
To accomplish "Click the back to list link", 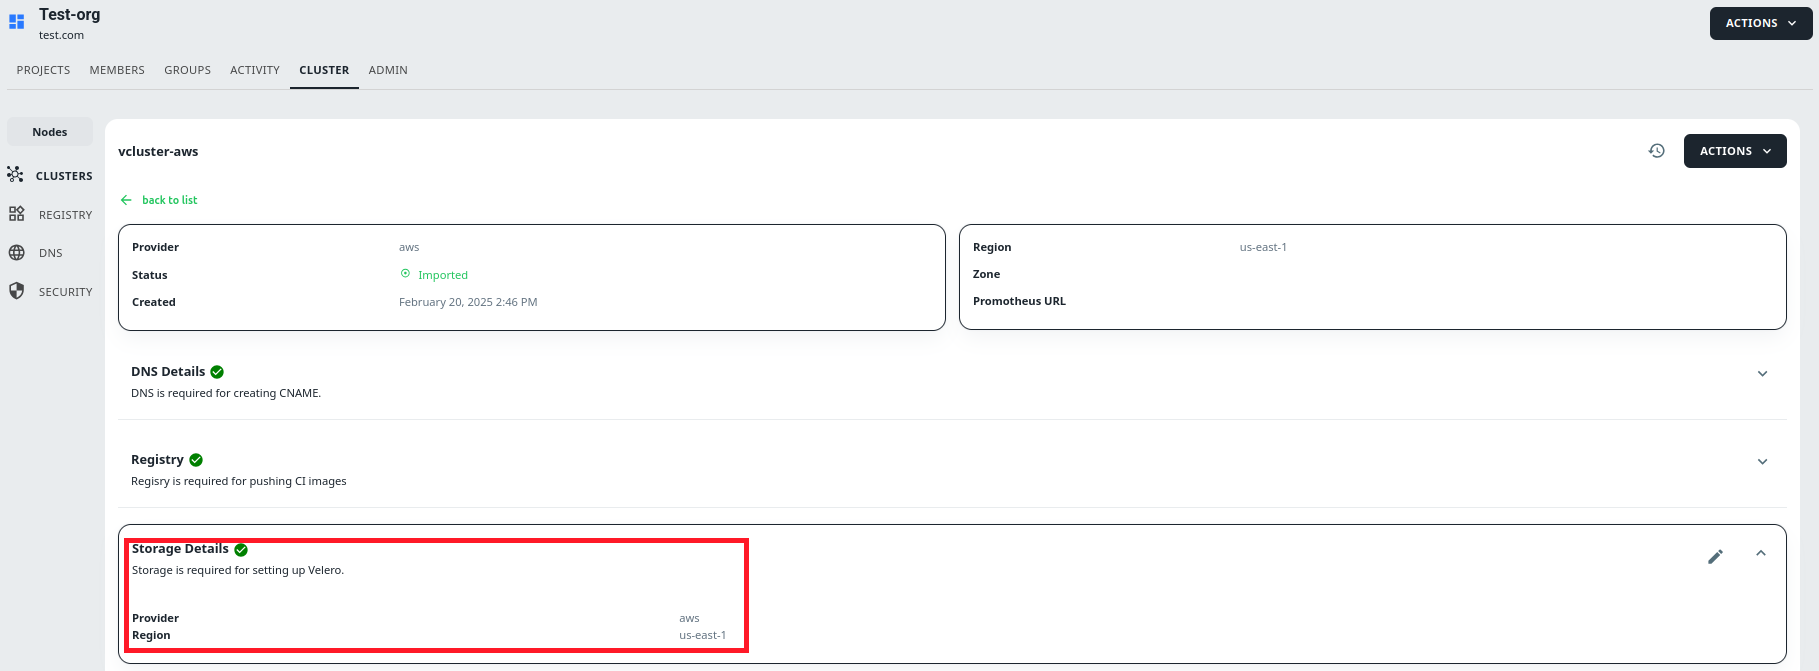I will click(170, 200).
